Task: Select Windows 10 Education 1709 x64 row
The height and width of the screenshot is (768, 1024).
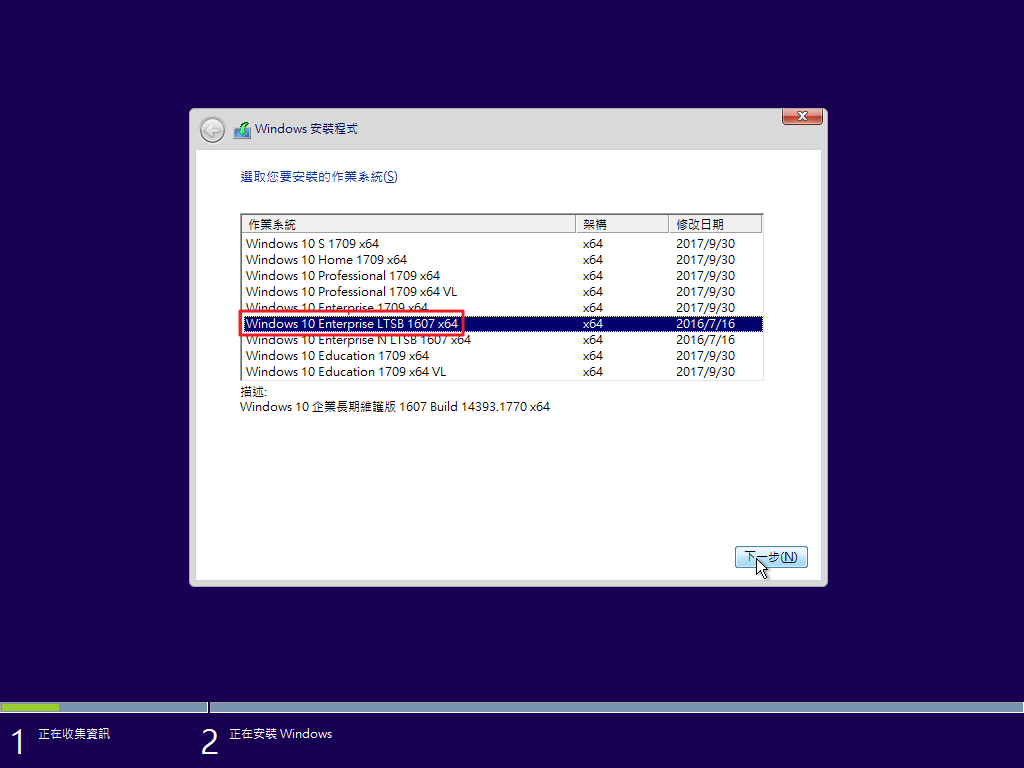Action: click(502, 355)
